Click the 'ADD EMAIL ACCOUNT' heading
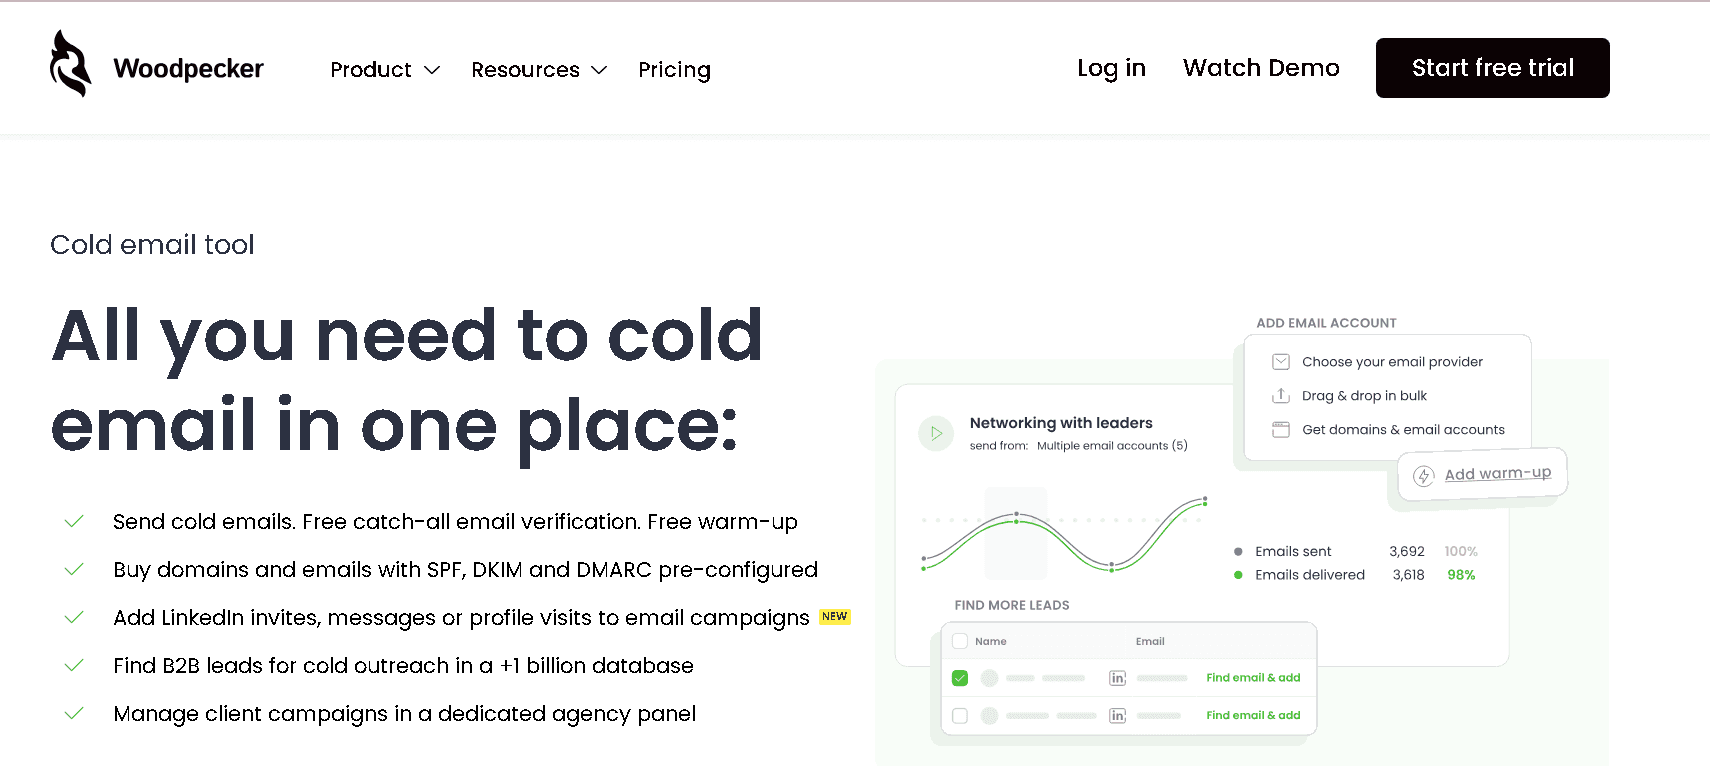This screenshot has height=766, width=1710. pyautogui.click(x=1326, y=323)
